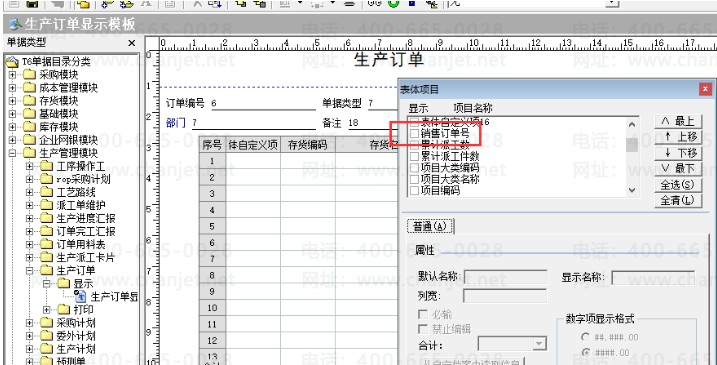Click the T6单据目录分类 root tree icon

click(11, 62)
